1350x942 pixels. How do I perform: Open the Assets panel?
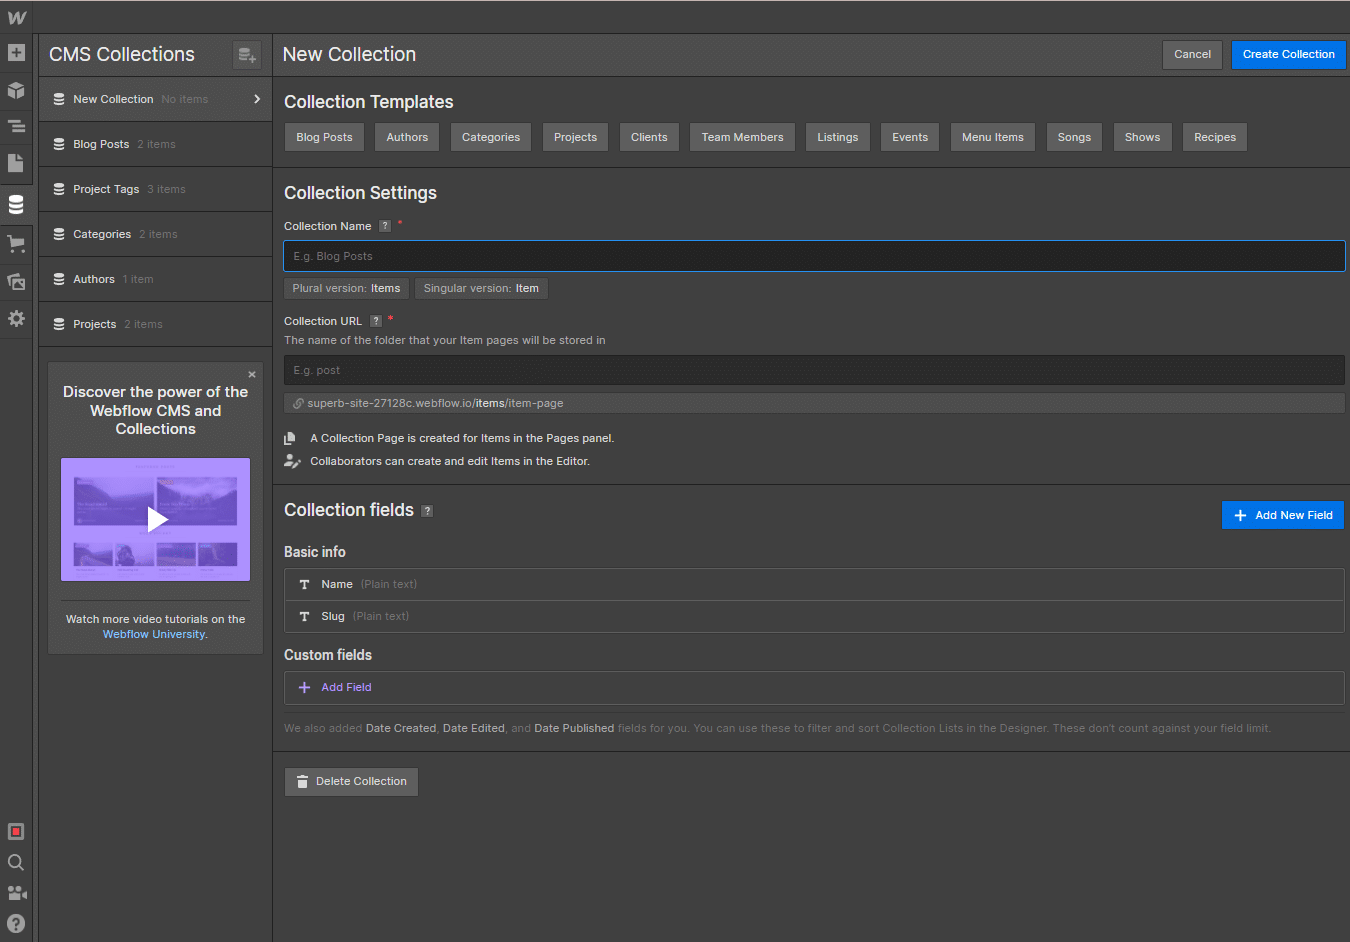16,281
